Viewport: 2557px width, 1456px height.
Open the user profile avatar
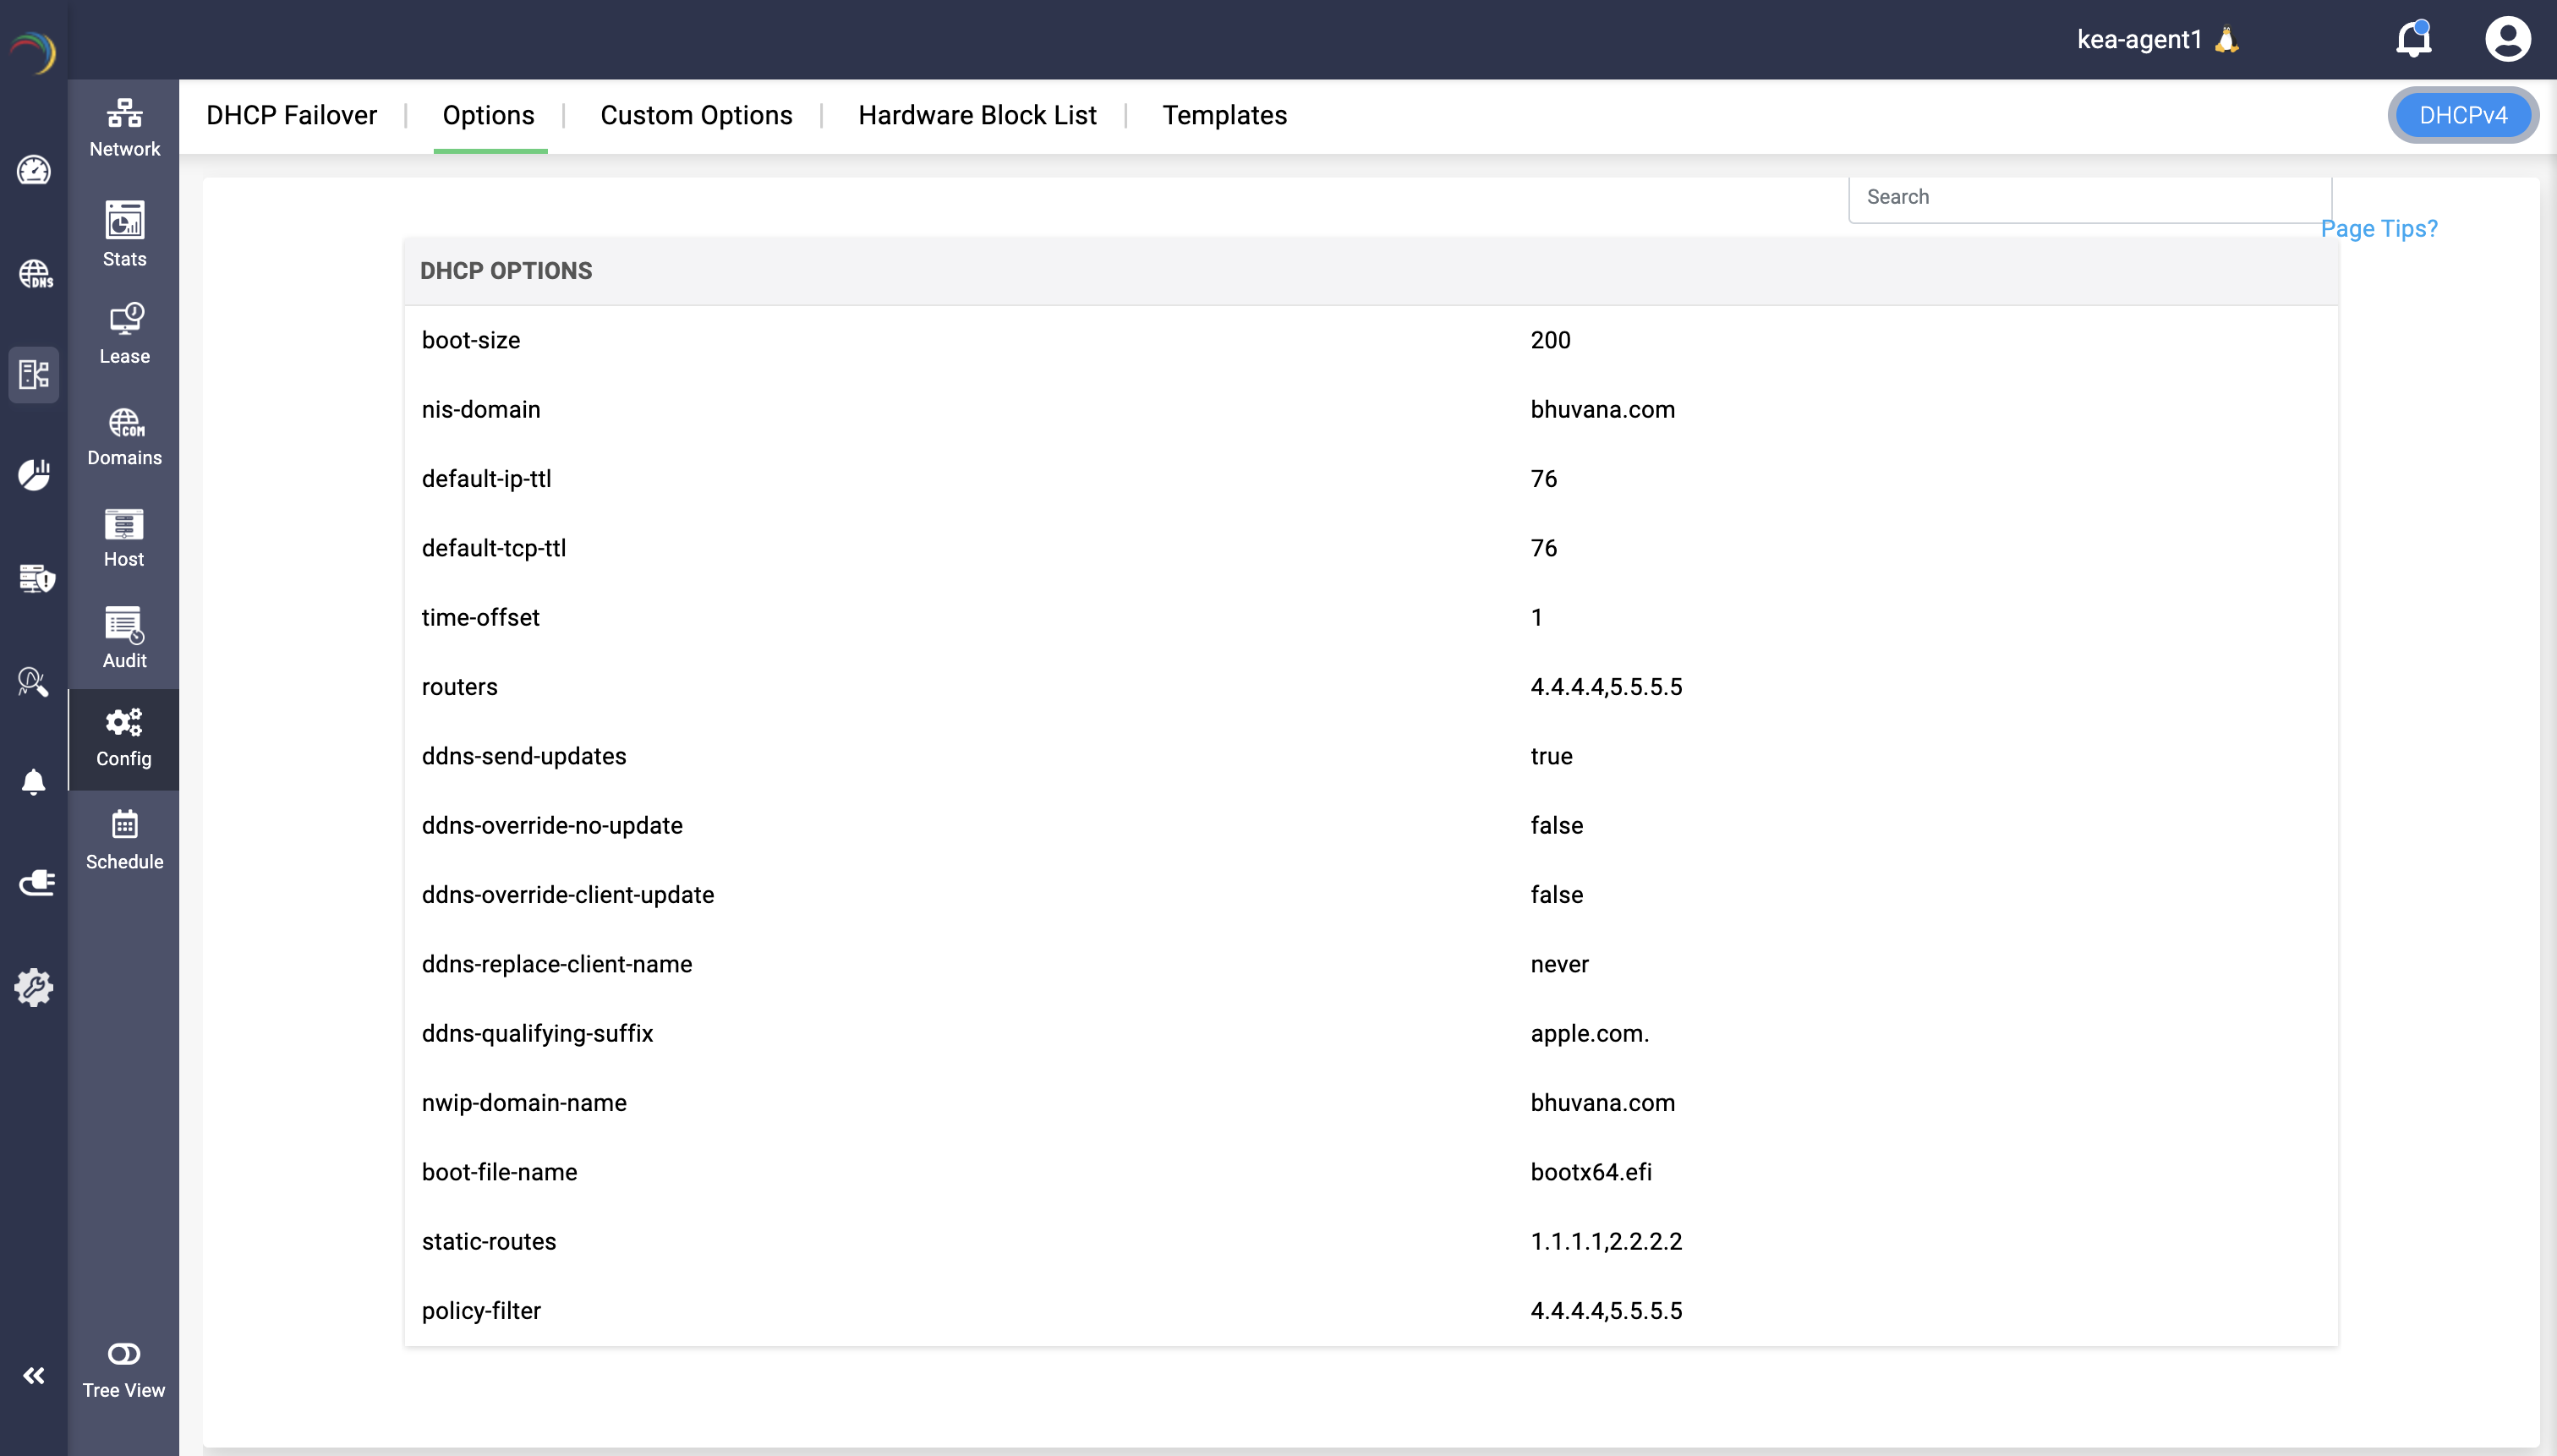click(2507, 39)
